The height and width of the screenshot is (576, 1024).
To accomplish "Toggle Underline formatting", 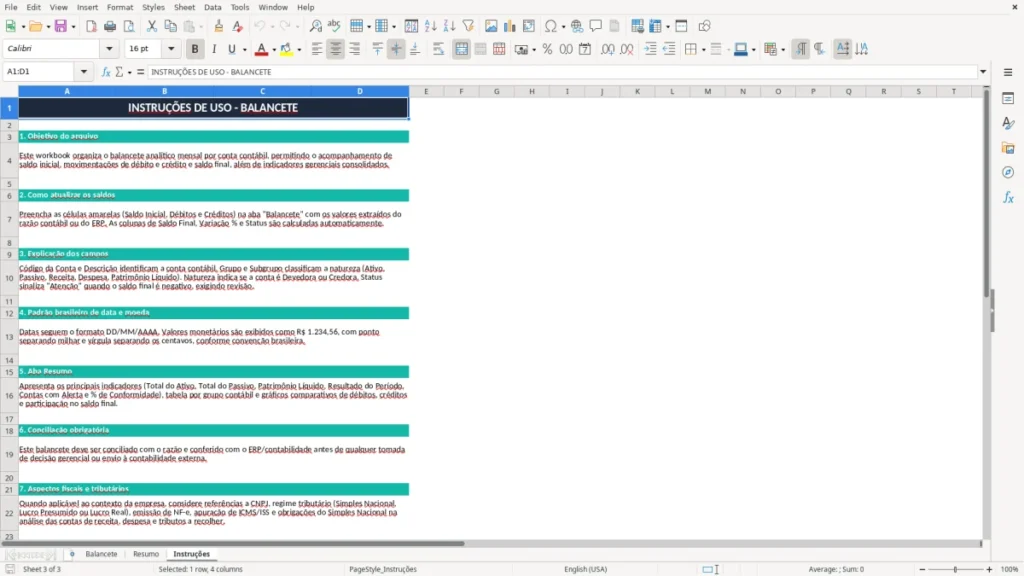I will point(231,49).
